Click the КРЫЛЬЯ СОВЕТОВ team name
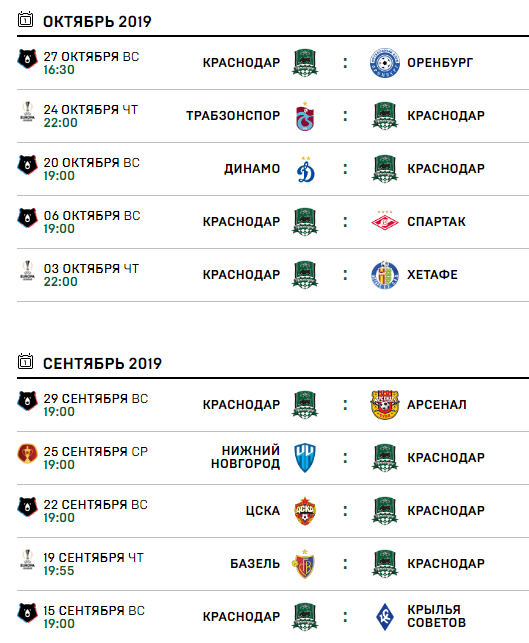This screenshot has height=643, width=529. pyautogui.click(x=436, y=616)
